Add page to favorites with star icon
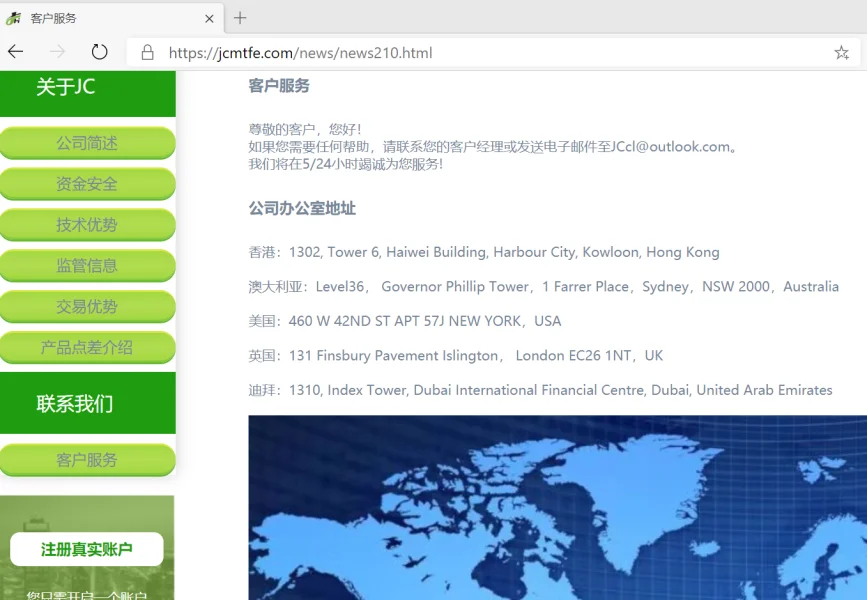867x600 pixels. point(841,53)
